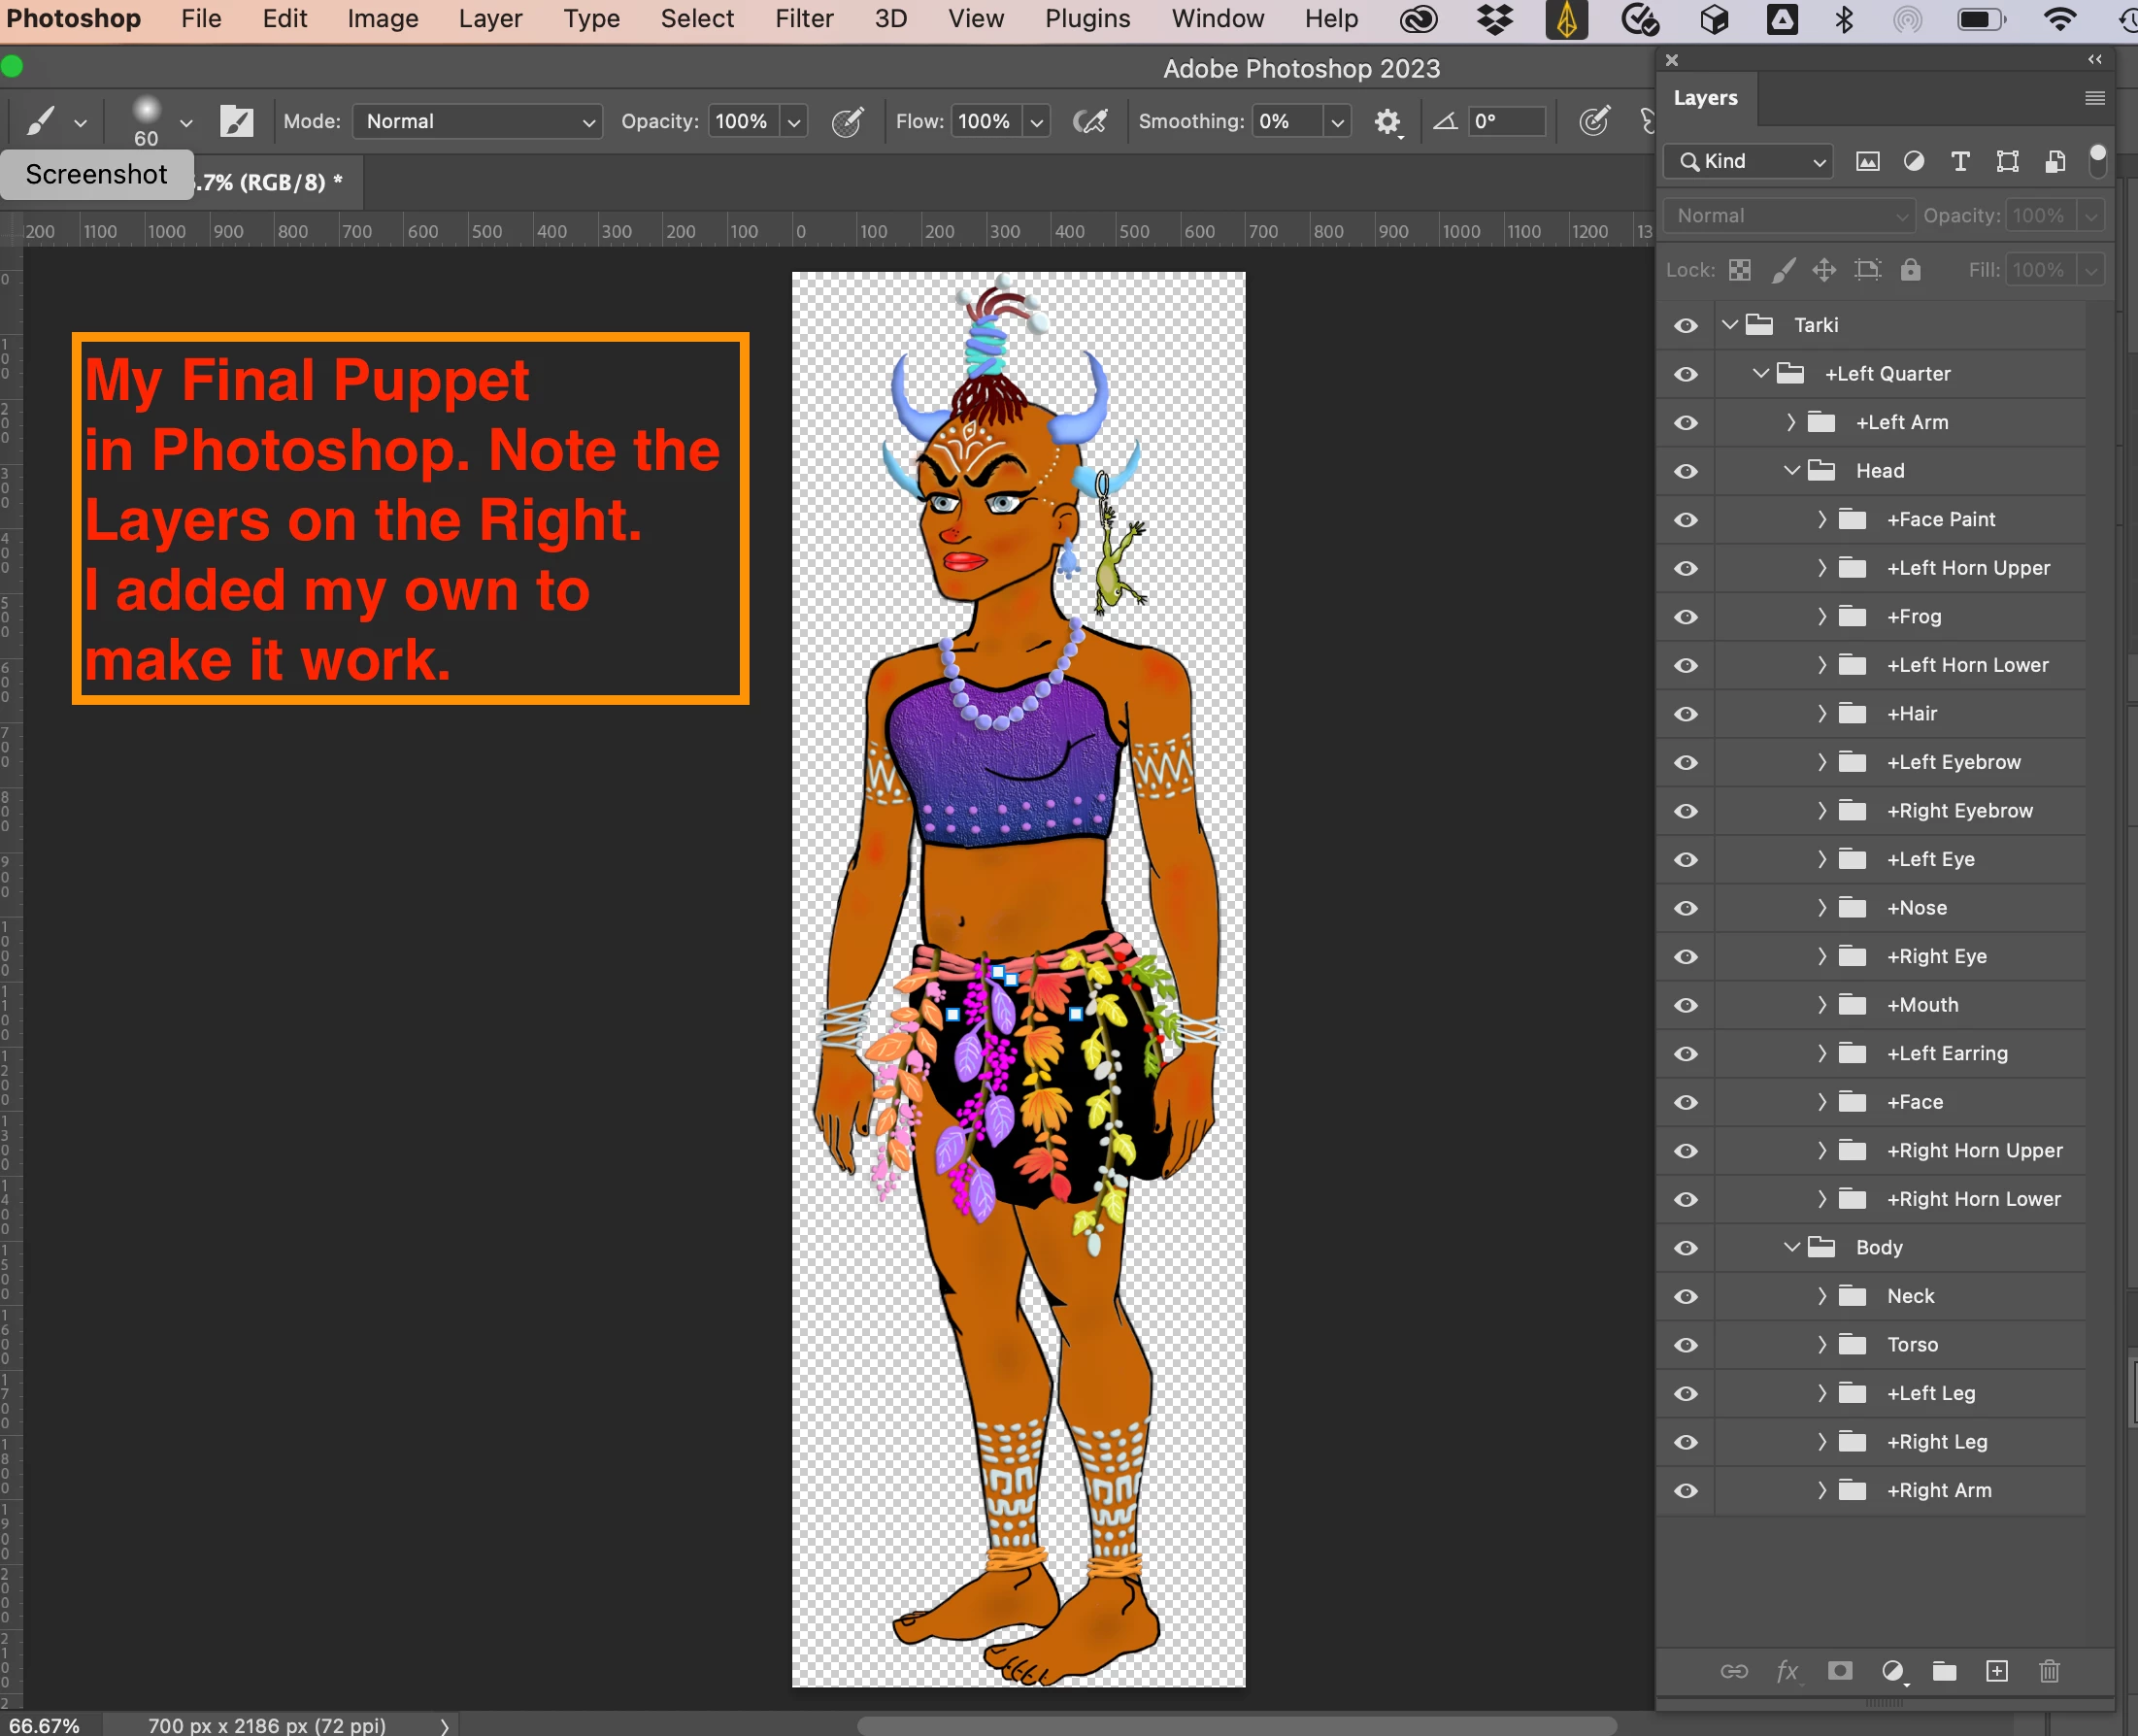This screenshot has width=2138, height=1736.
Task: Toggle visibility of the Torso group
Action: coord(1686,1345)
